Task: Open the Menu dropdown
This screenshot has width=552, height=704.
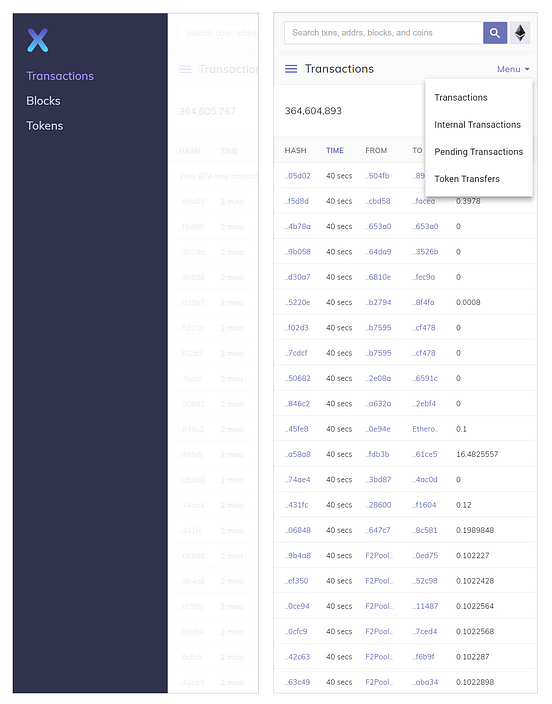Action: pyautogui.click(x=513, y=69)
